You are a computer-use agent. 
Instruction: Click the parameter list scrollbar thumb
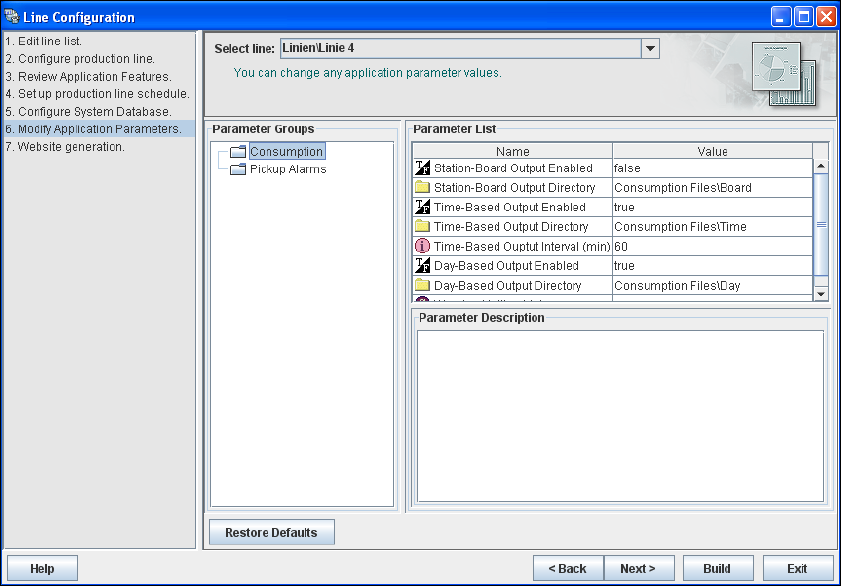click(821, 224)
